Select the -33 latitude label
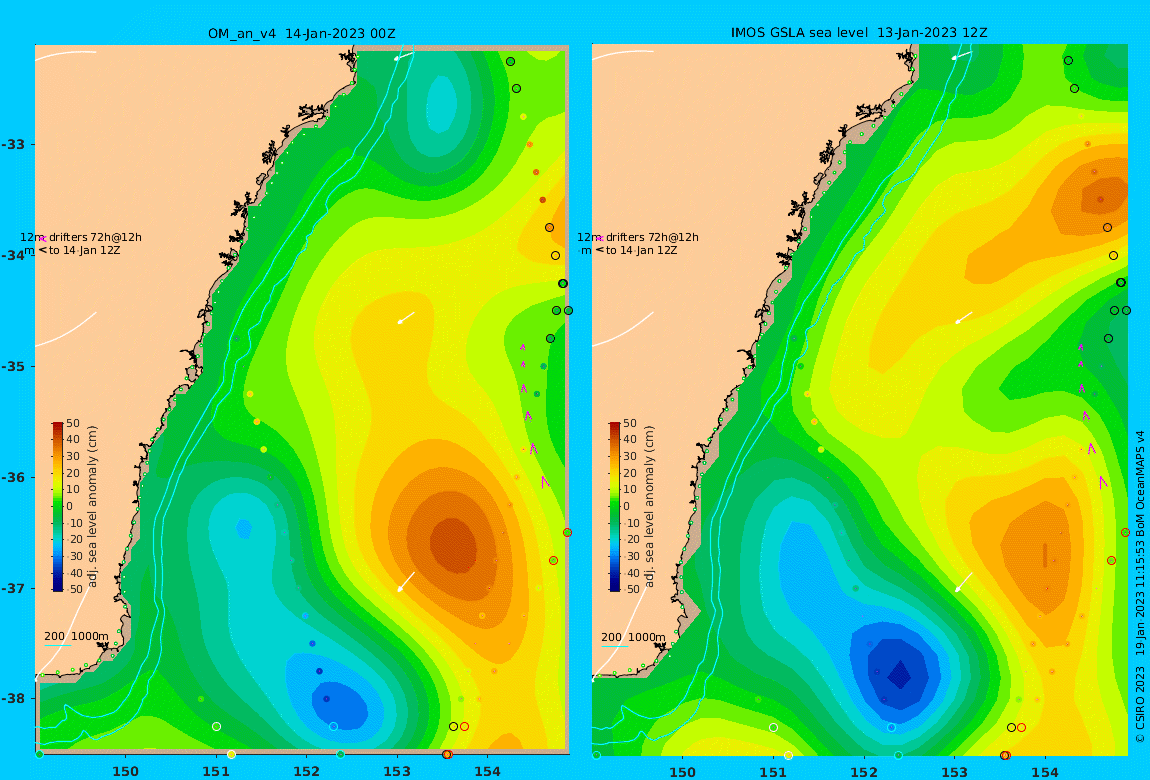This screenshot has height=780, width=1150. (x=13, y=144)
